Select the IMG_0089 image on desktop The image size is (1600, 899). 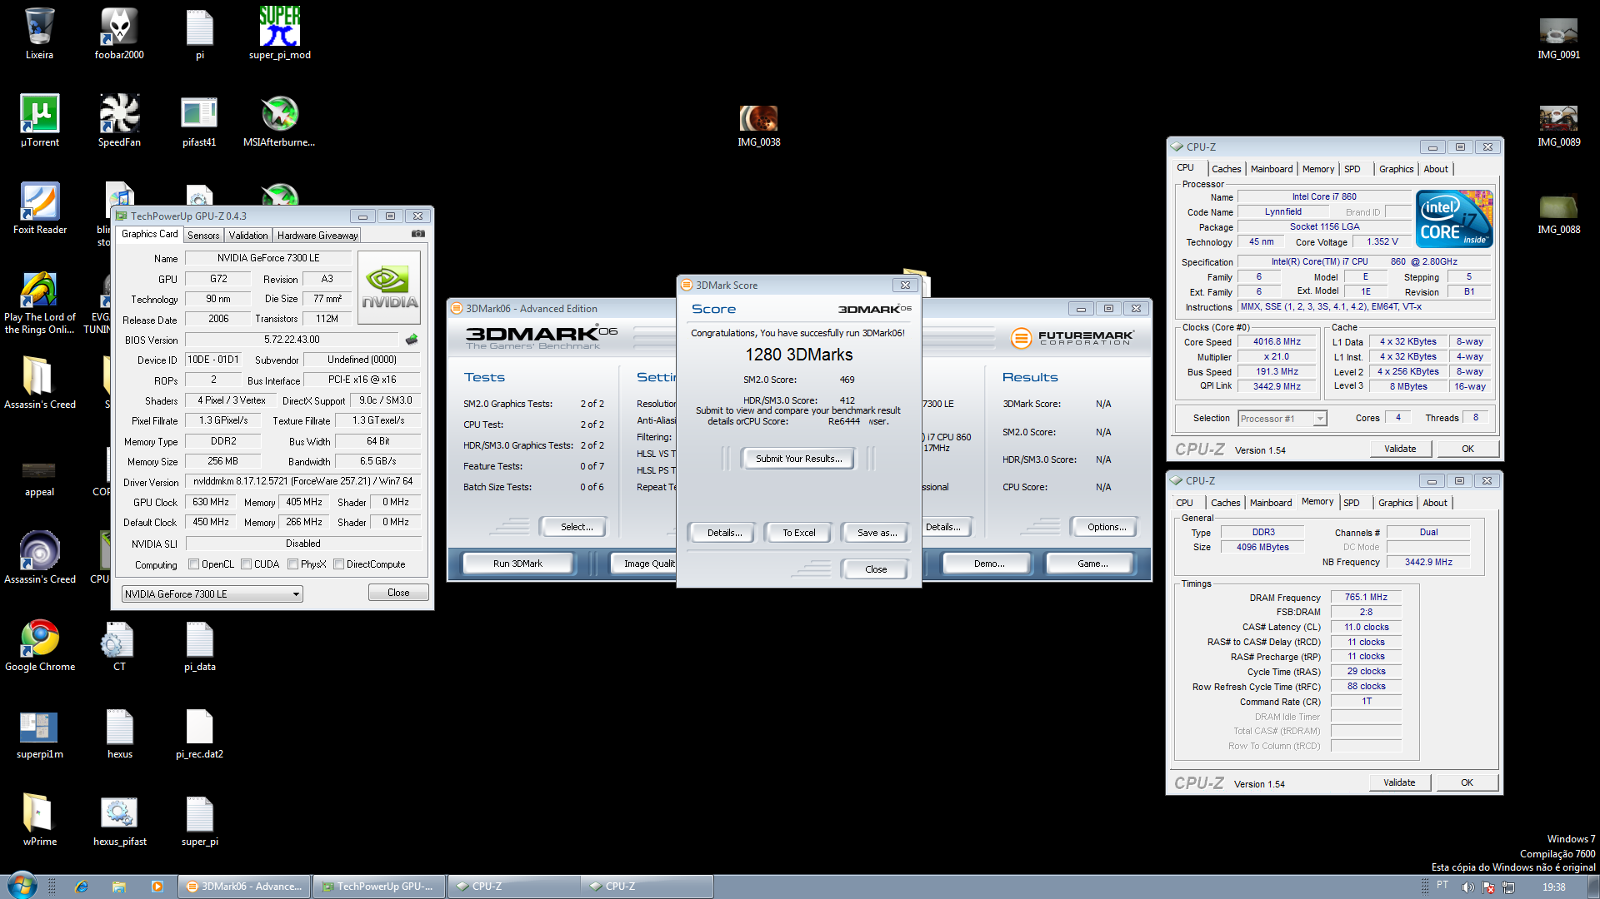point(1558,126)
